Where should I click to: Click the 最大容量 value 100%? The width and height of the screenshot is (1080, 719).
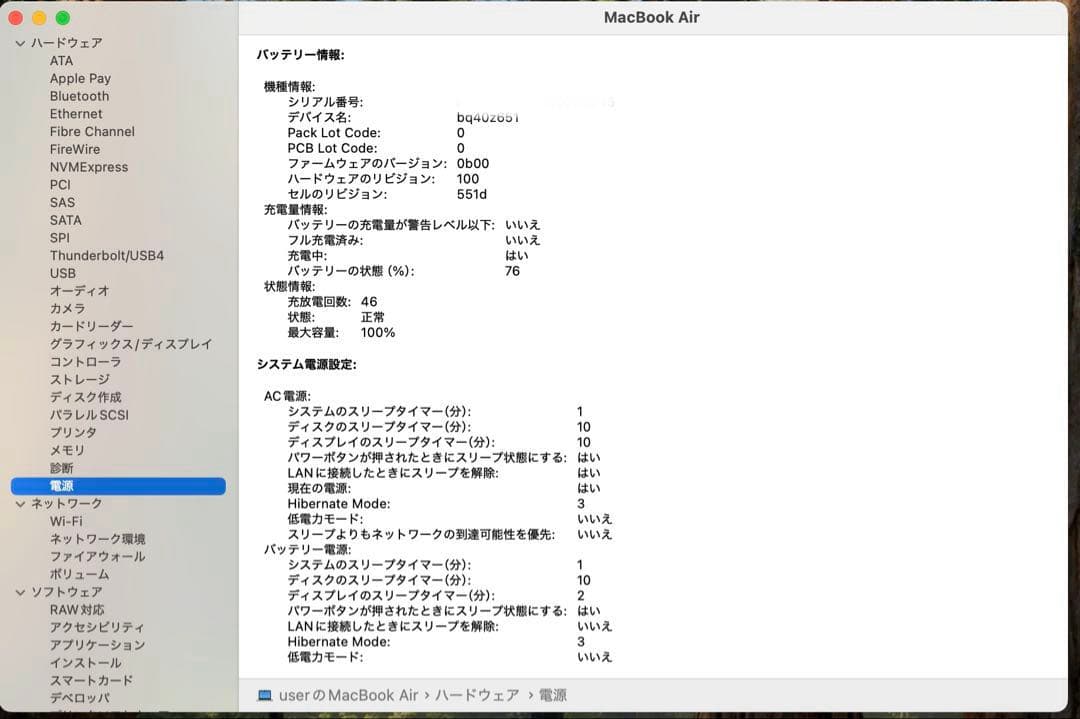(378, 333)
